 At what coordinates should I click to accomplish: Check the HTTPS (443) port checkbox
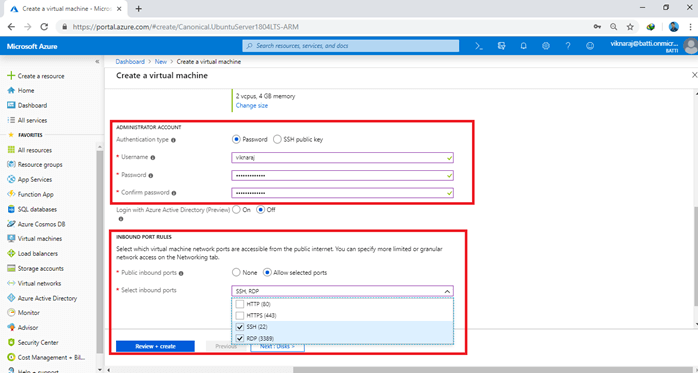pos(239,316)
